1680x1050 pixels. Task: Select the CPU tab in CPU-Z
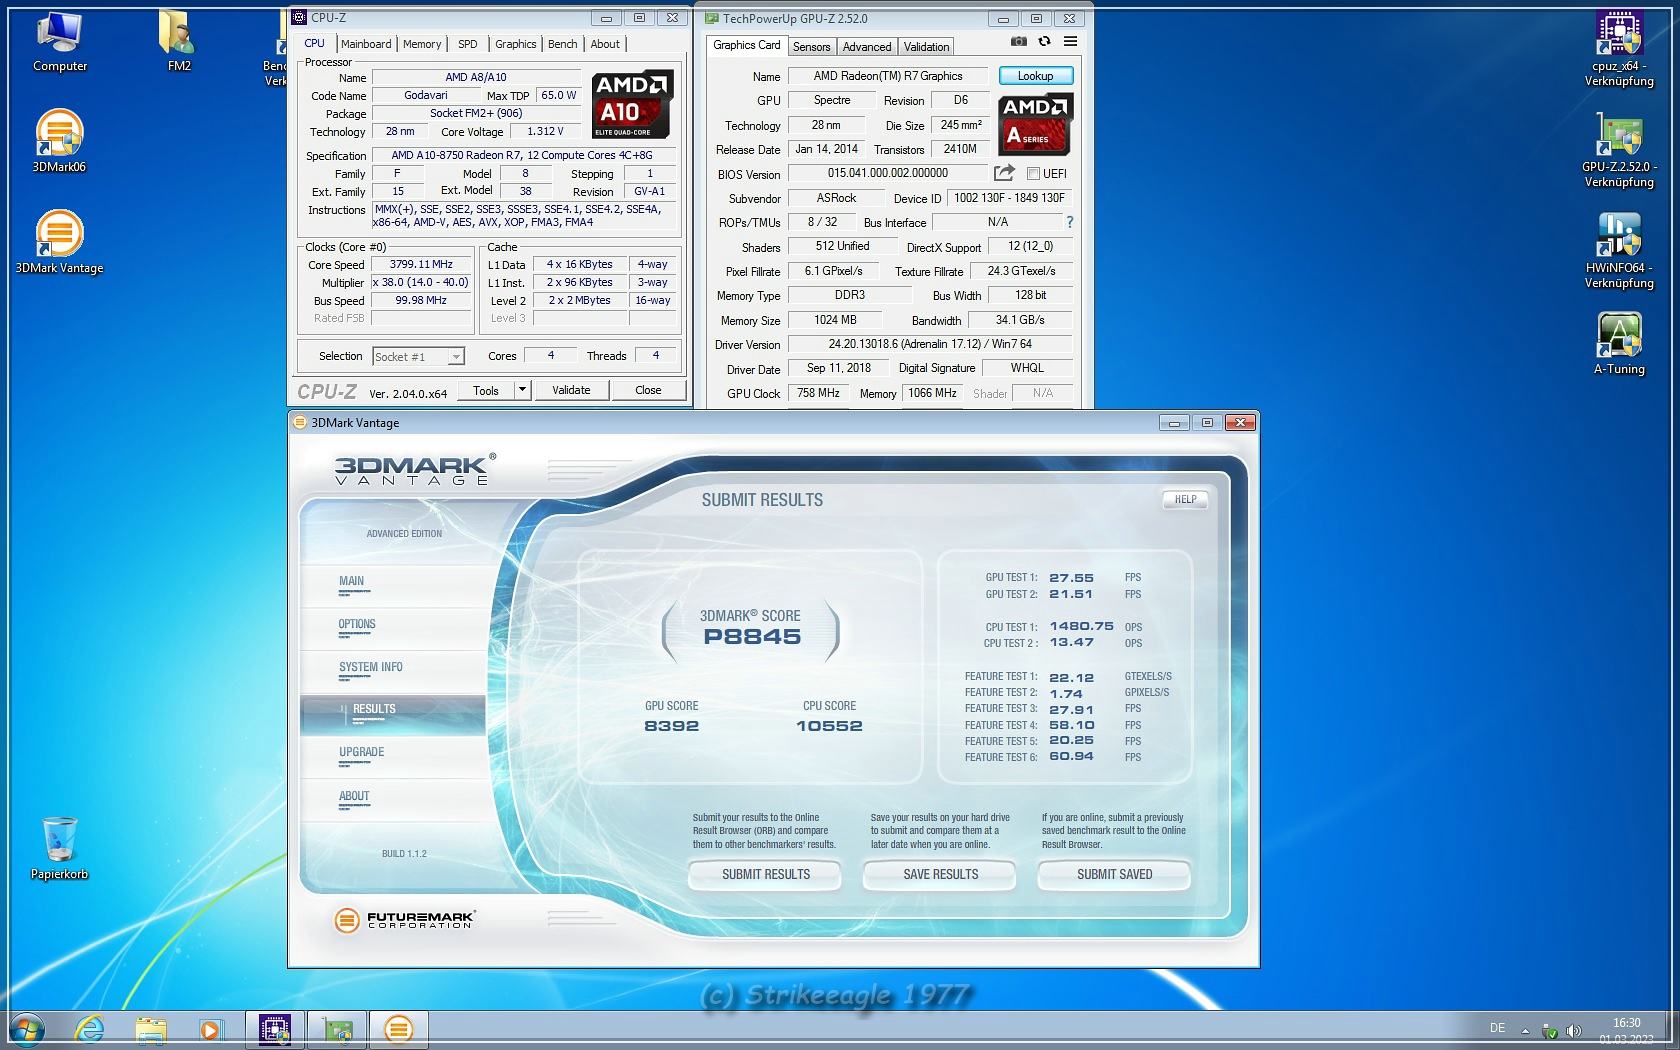pyautogui.click(x=314, y=44)
